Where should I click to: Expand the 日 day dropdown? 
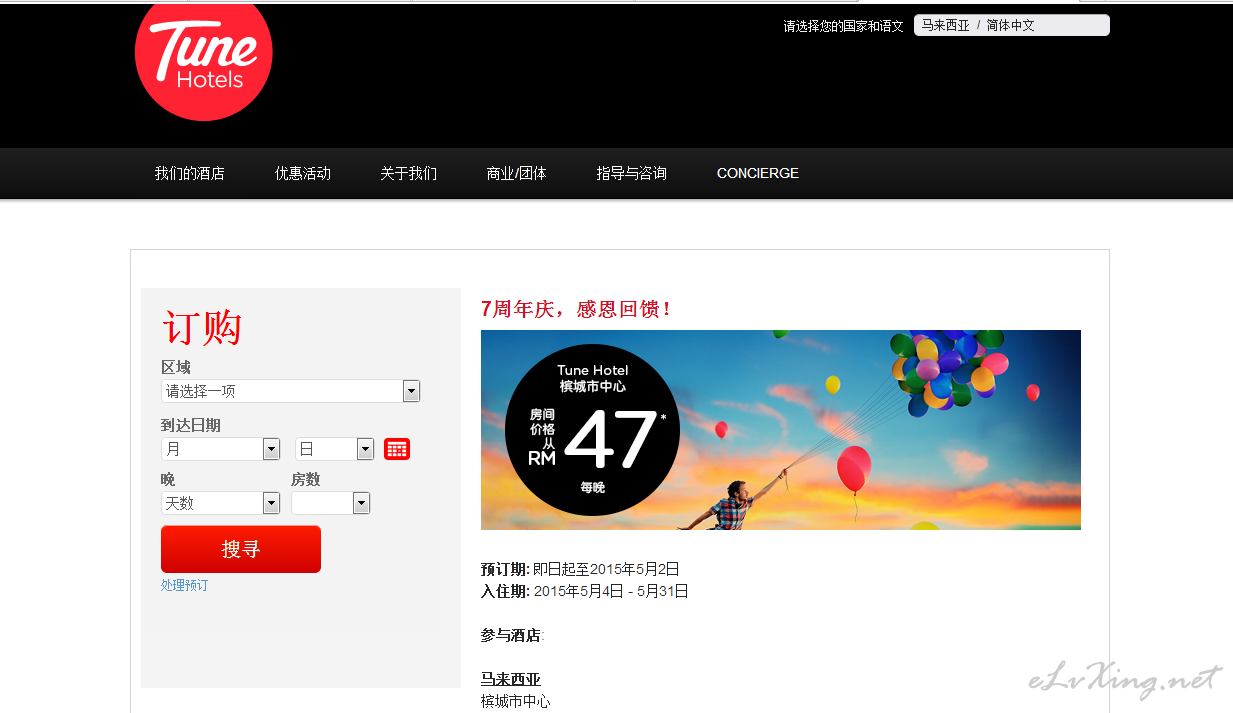coord(334,449)
